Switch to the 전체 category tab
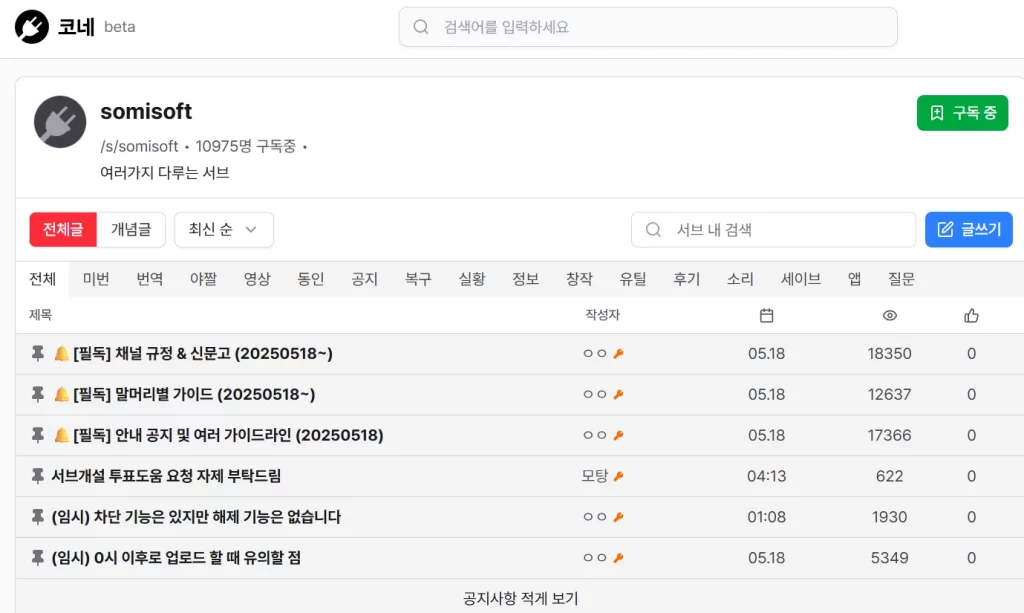This screenshot has height=613, width=1024. click(x=42, y=279)
